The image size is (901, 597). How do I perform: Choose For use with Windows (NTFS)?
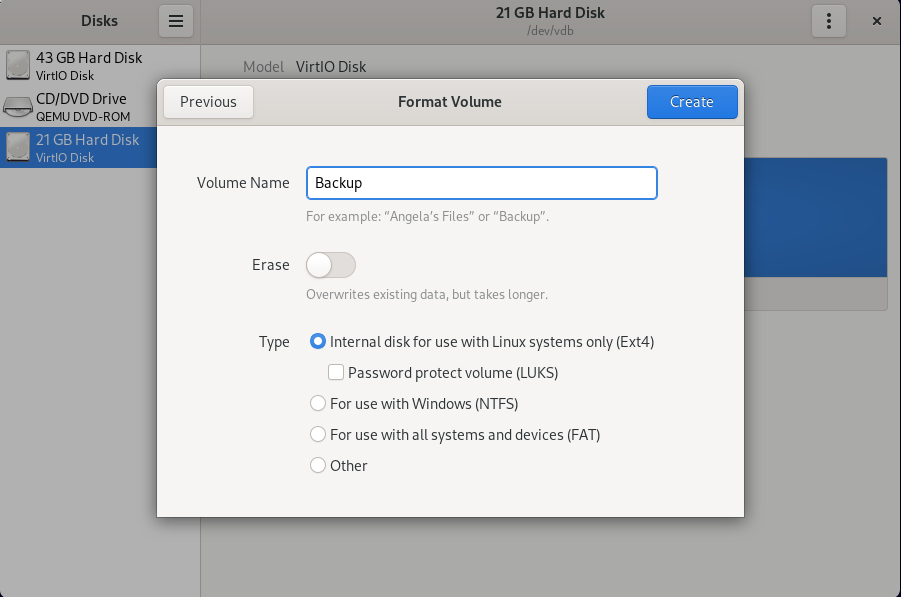[x=318, y=404]
